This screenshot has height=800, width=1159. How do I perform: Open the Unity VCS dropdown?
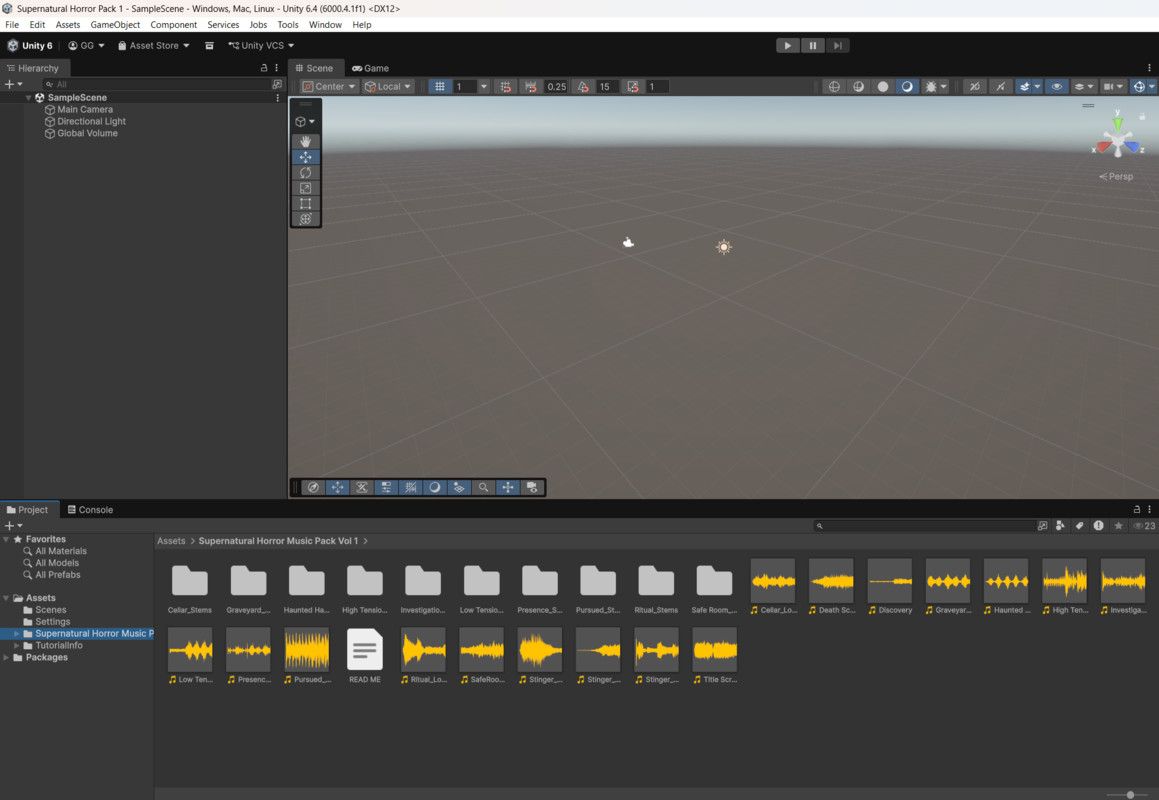tap(261, 45)
